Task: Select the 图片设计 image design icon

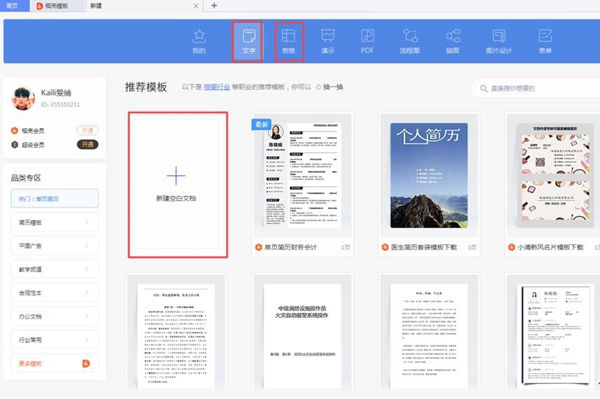Action: click(x=499, y=41)
